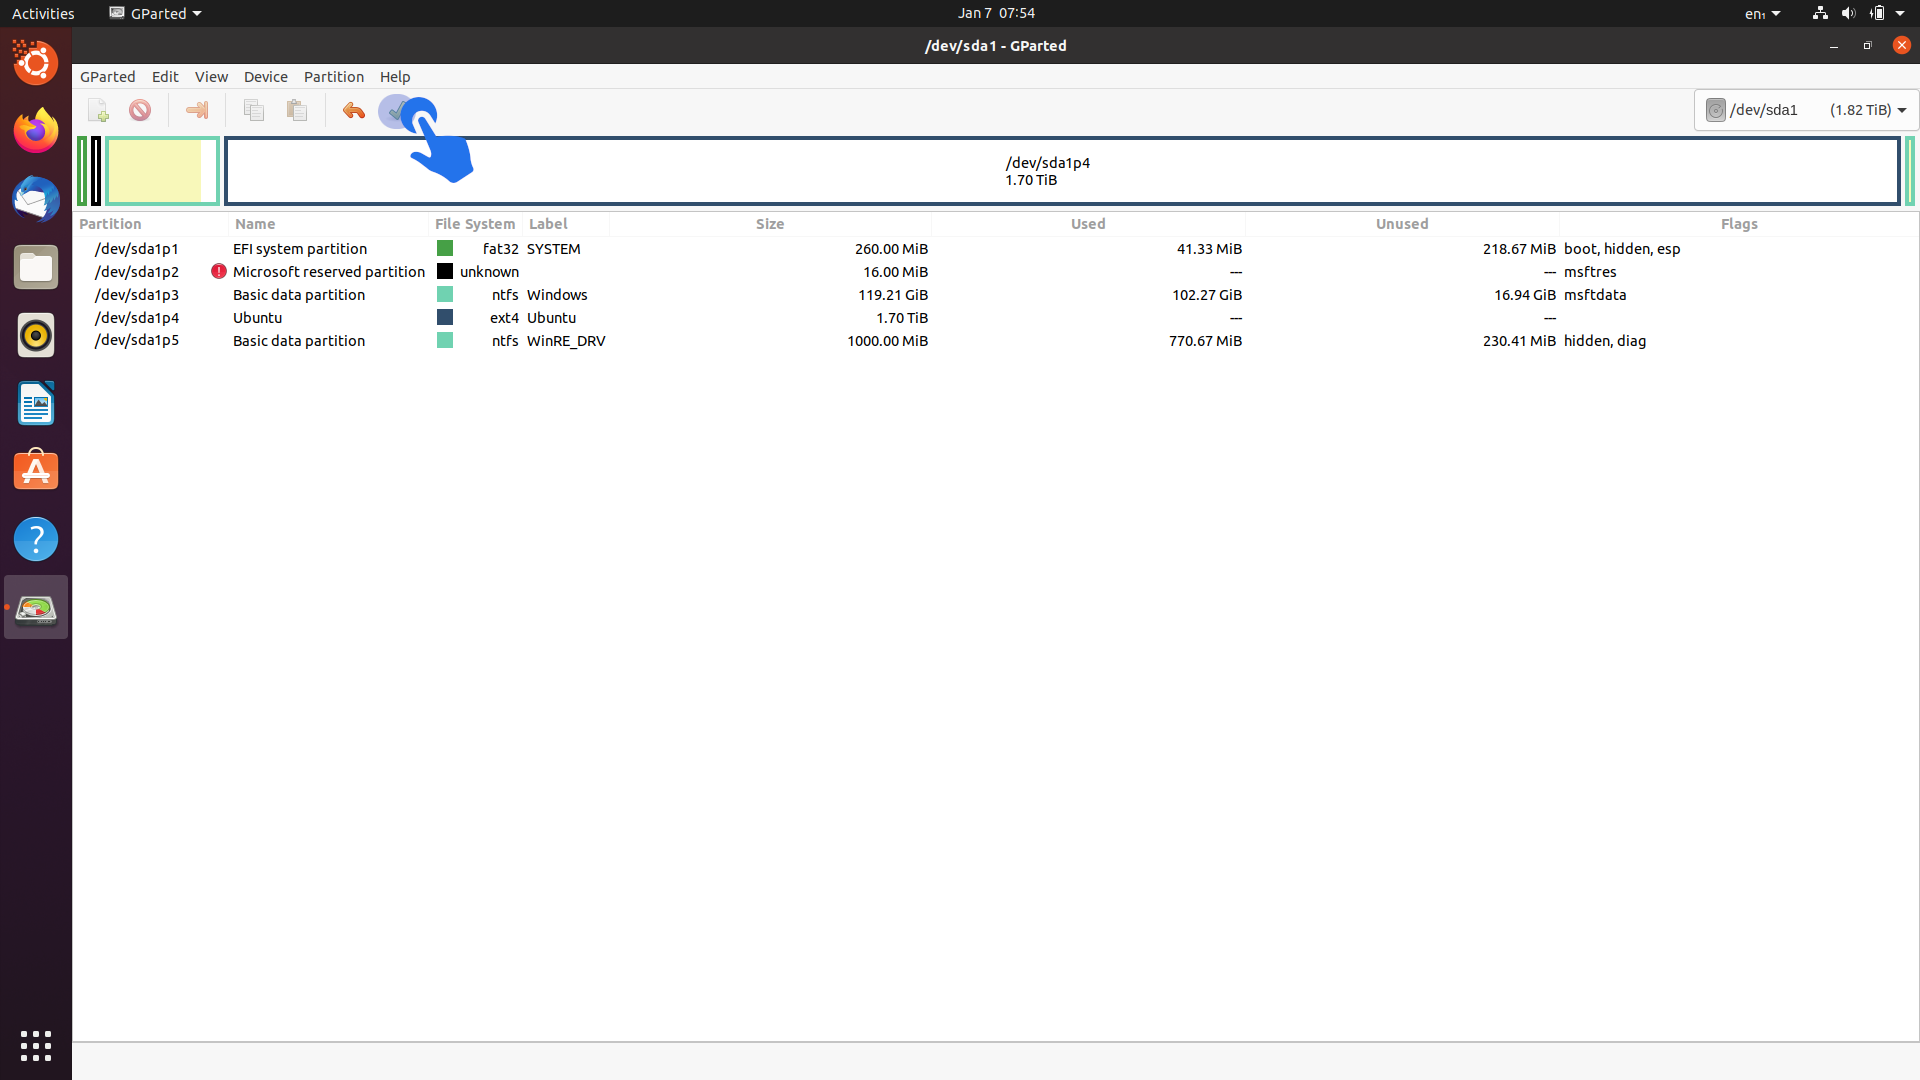Viewport: 1920px width, 1080px height.
Task: Open Firefox from the dock
Action: 36,131
